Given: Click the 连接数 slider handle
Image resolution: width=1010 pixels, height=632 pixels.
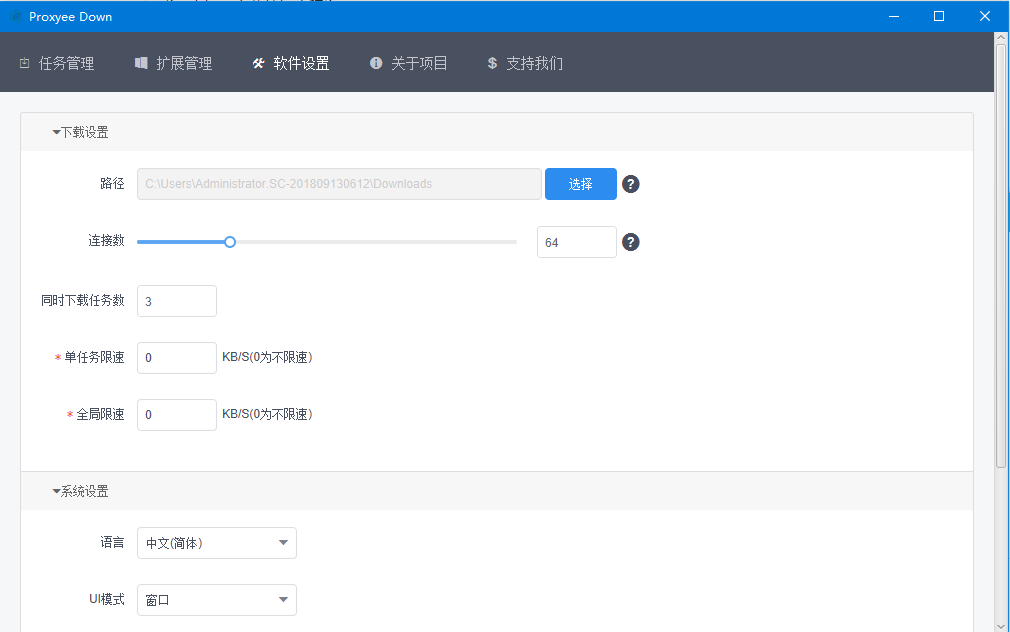Looking at the screenshot, I should (230, 242).
